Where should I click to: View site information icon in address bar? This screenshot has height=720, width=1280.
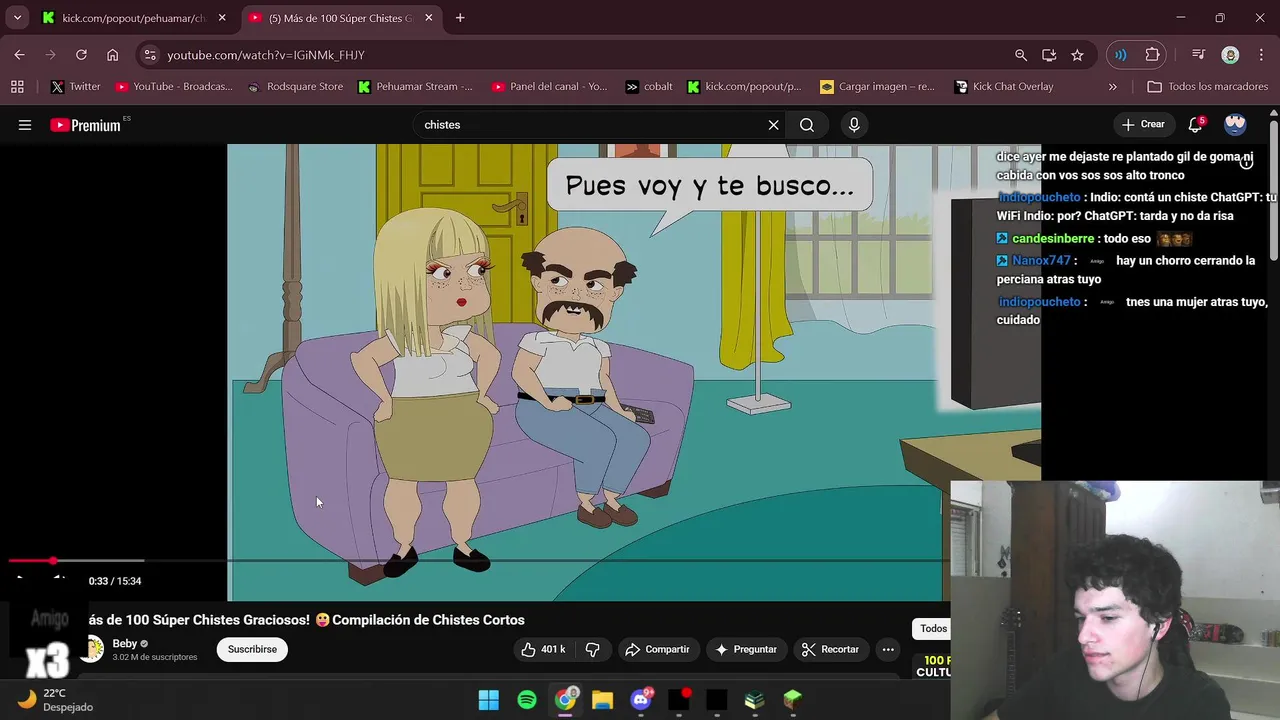click(149, 55)
